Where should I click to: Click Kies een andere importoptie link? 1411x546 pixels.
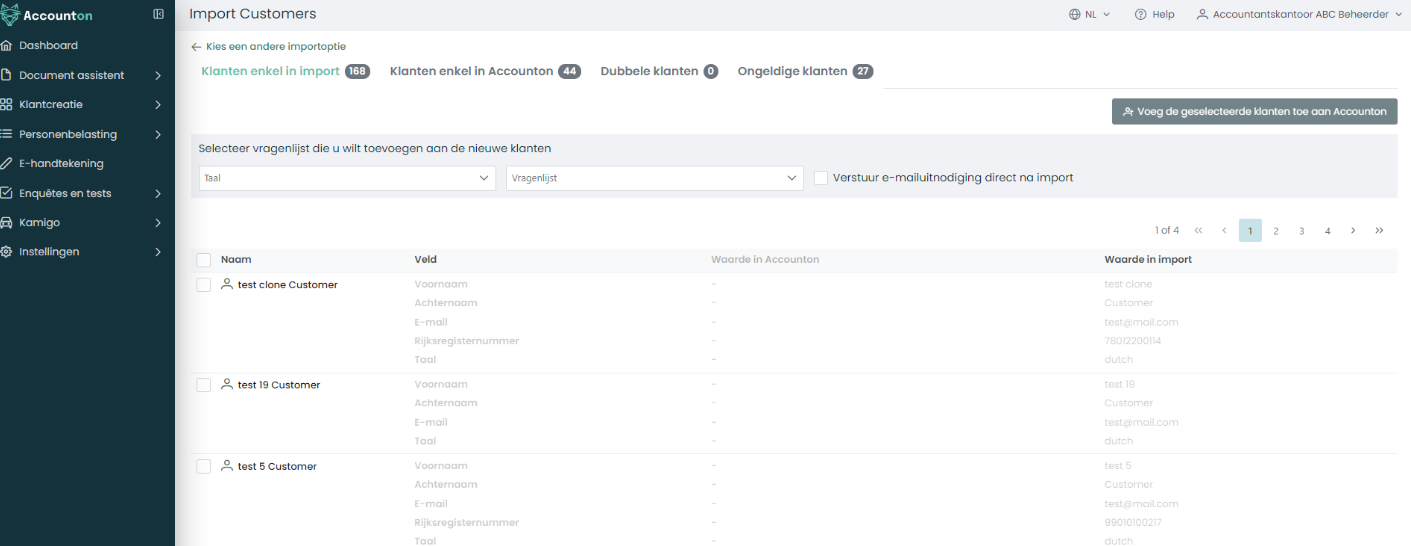click(269, 47)
